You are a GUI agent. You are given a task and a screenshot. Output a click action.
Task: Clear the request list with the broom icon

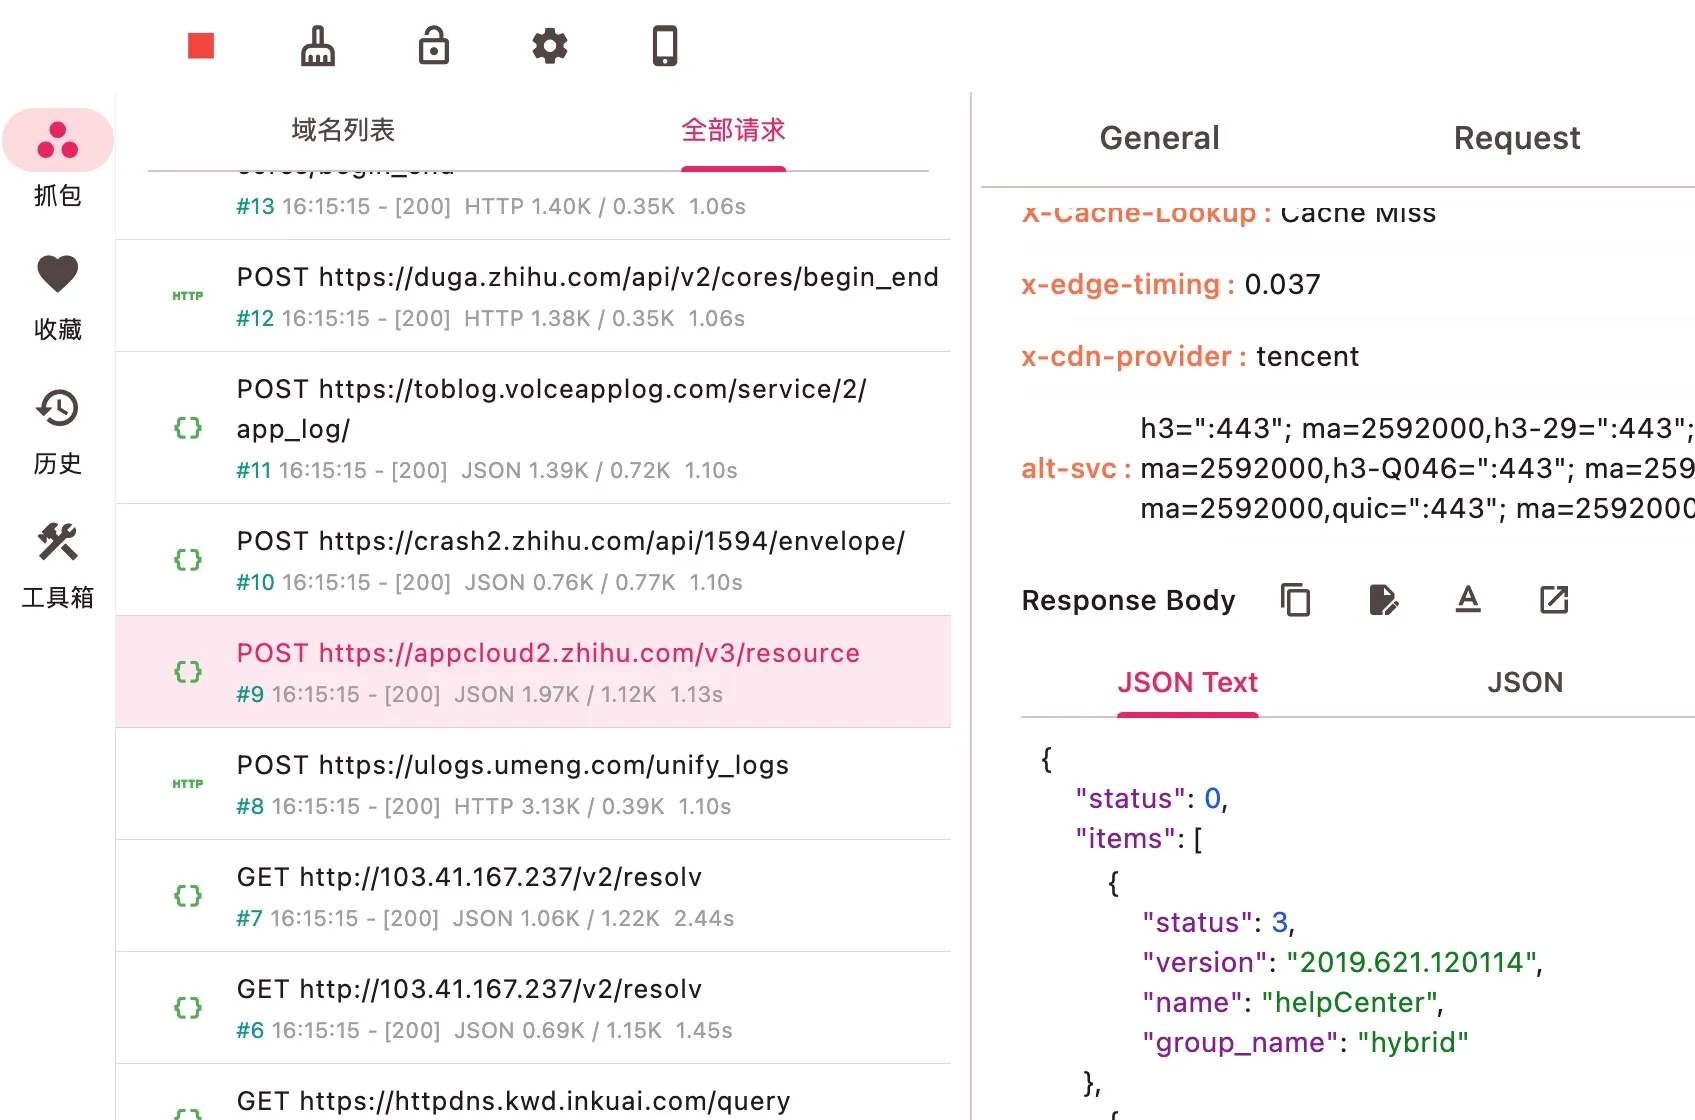click(x=318, y=46)
